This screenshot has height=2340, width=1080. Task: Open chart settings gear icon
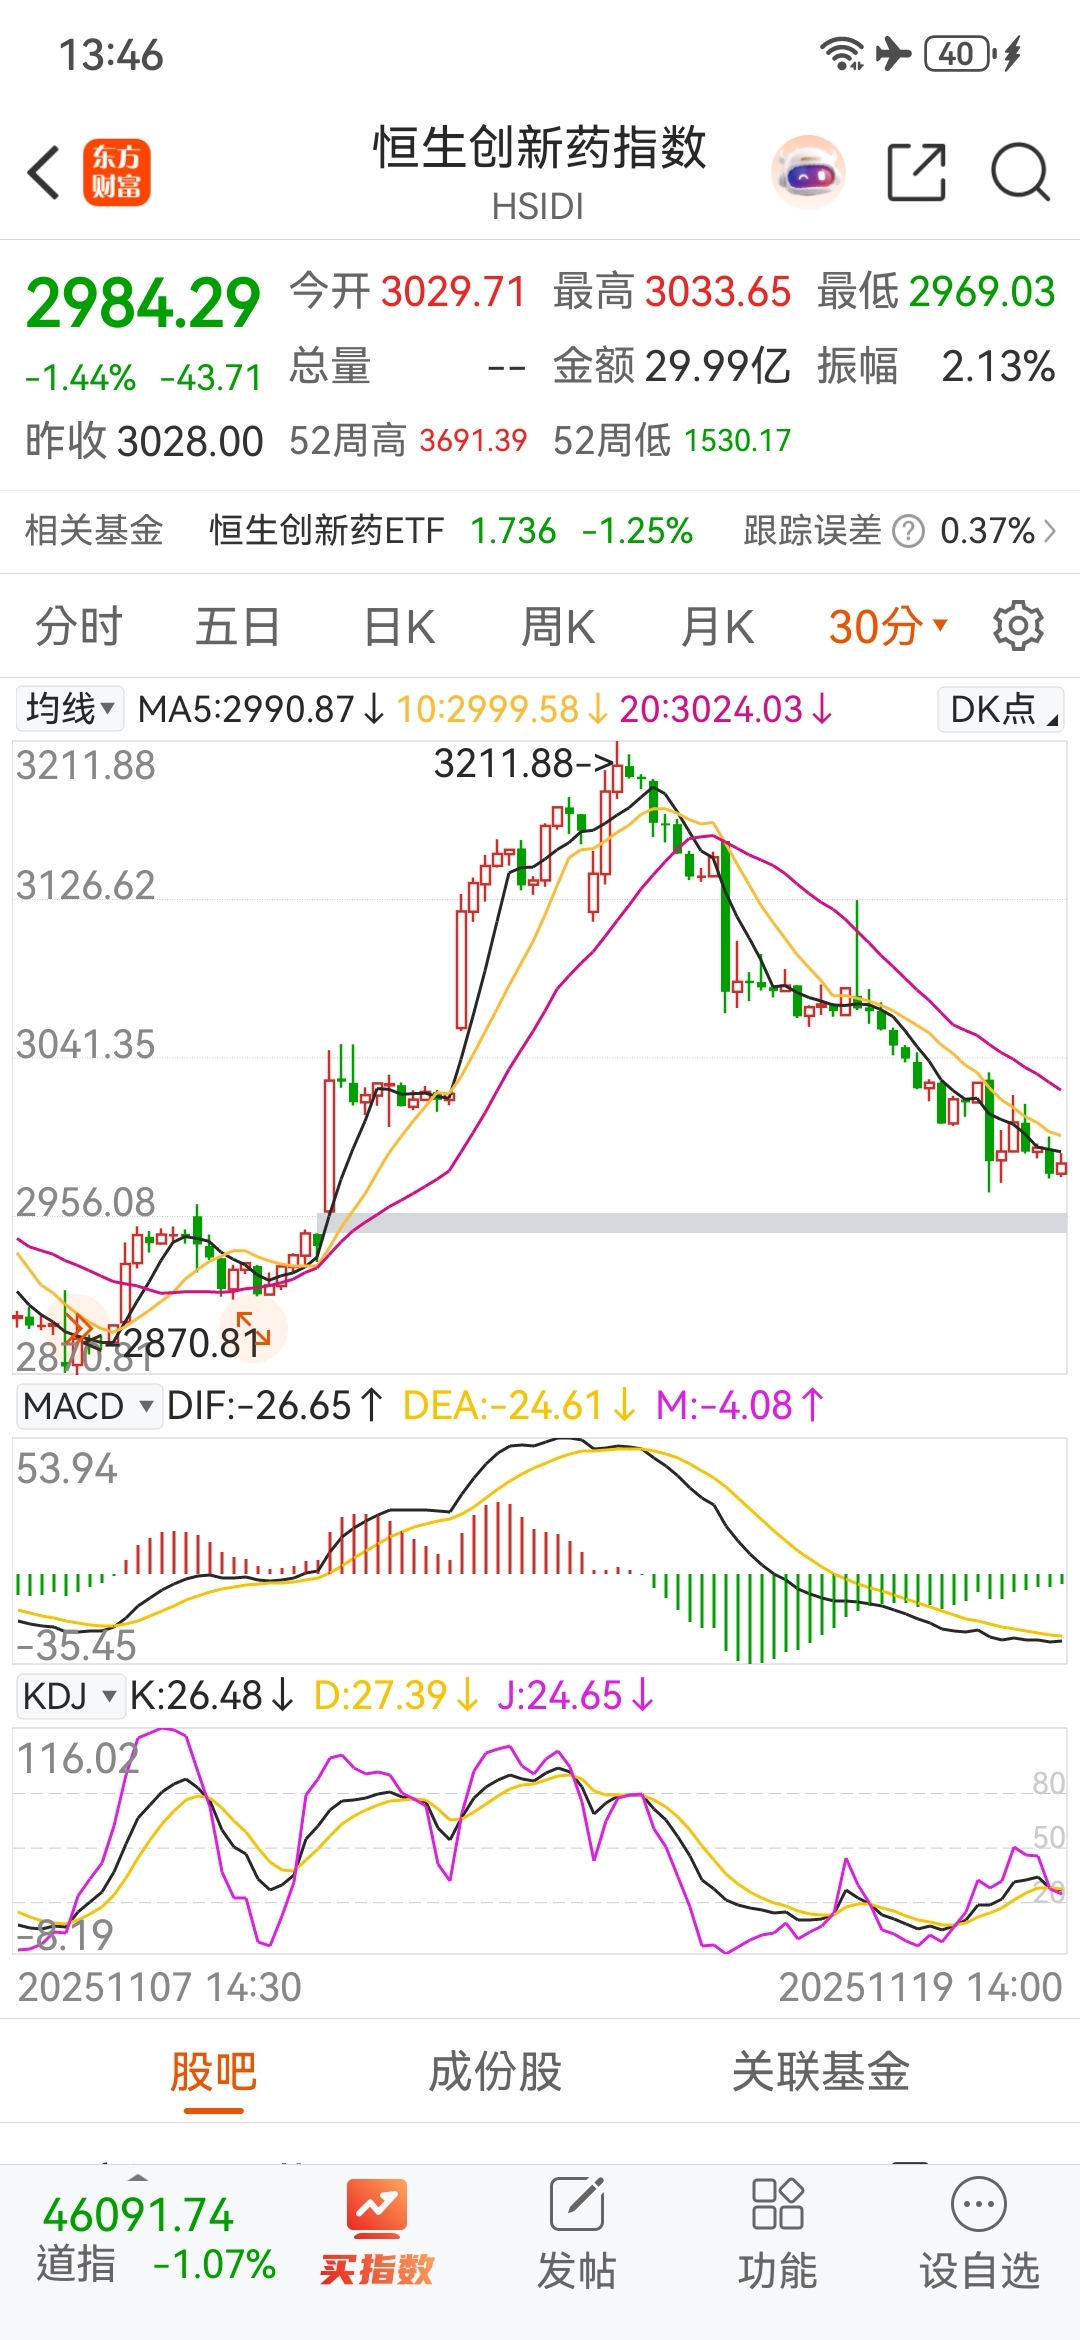tap(1018, 626)
